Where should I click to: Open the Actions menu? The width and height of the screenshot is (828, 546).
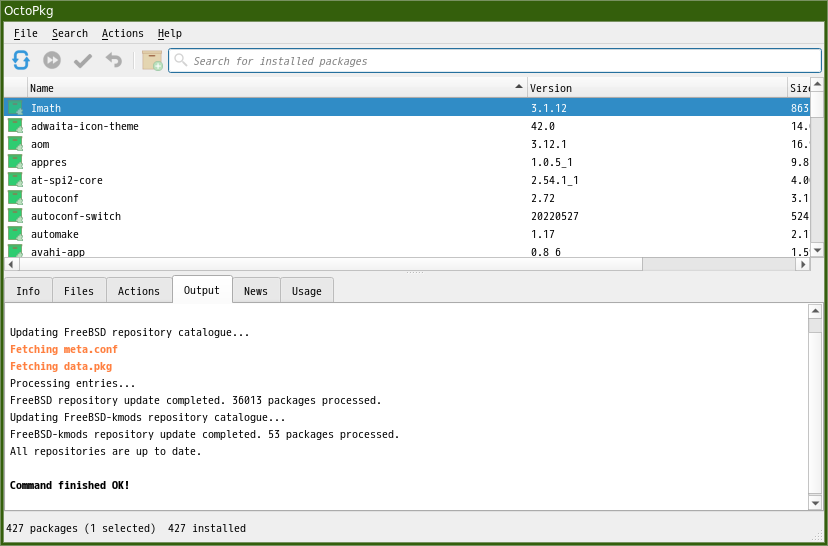pos(123,33)
